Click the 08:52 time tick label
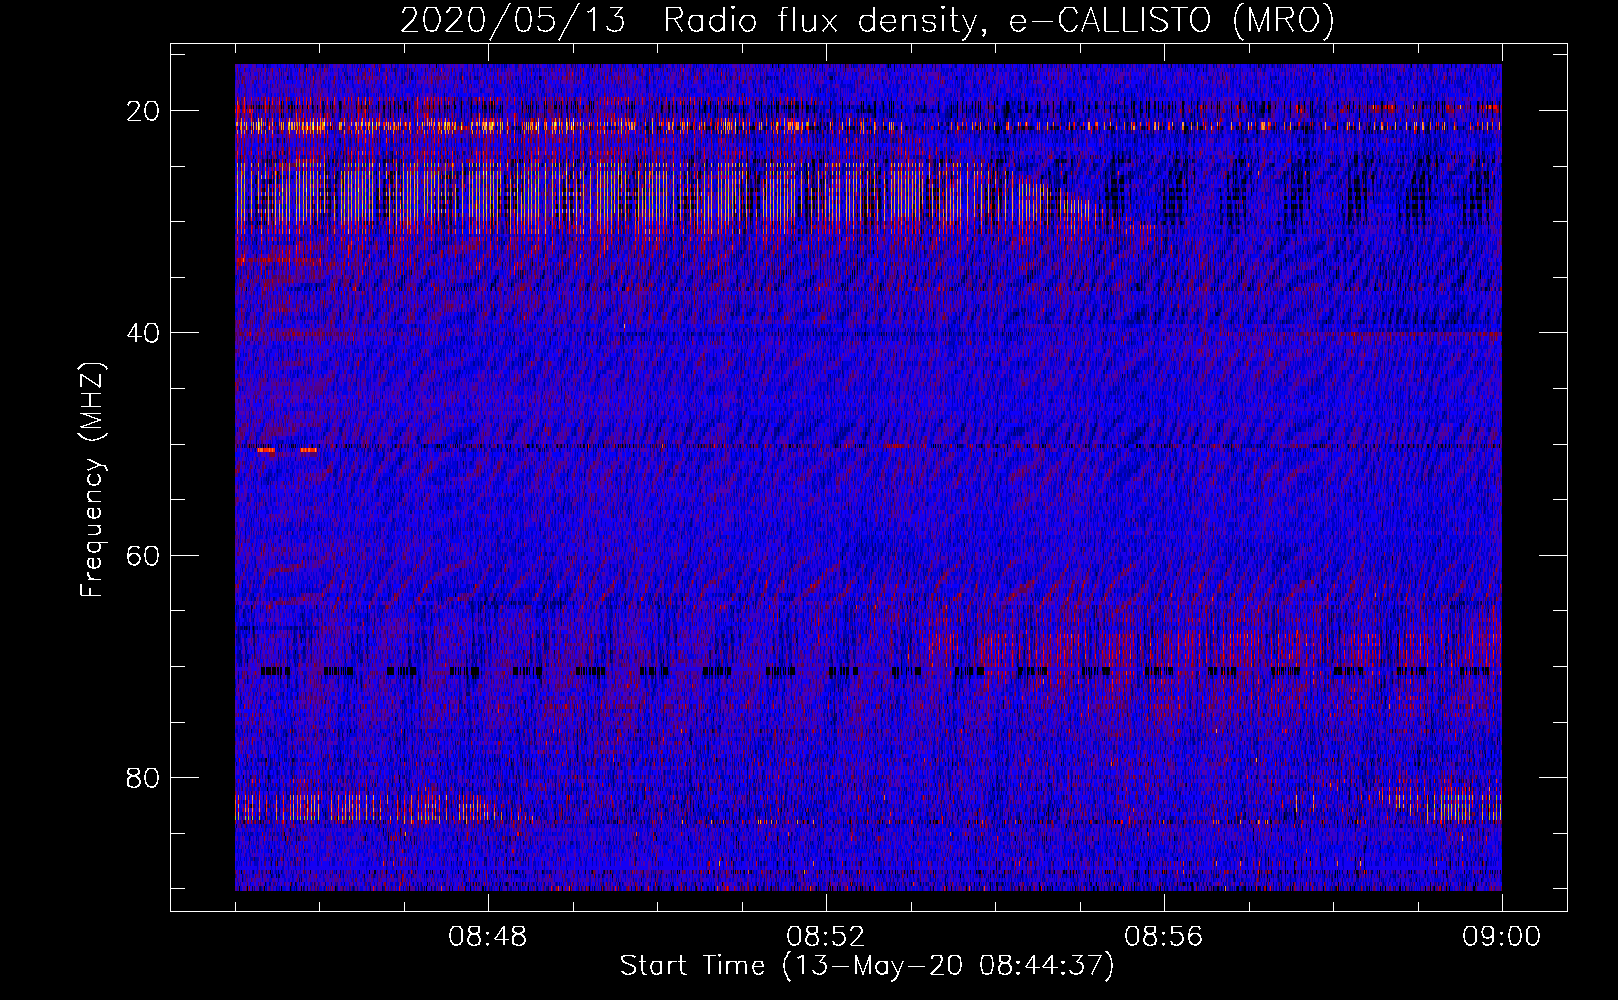Image resolution: width=1618 pixels, height=1000 pixels. click(826, 937)
